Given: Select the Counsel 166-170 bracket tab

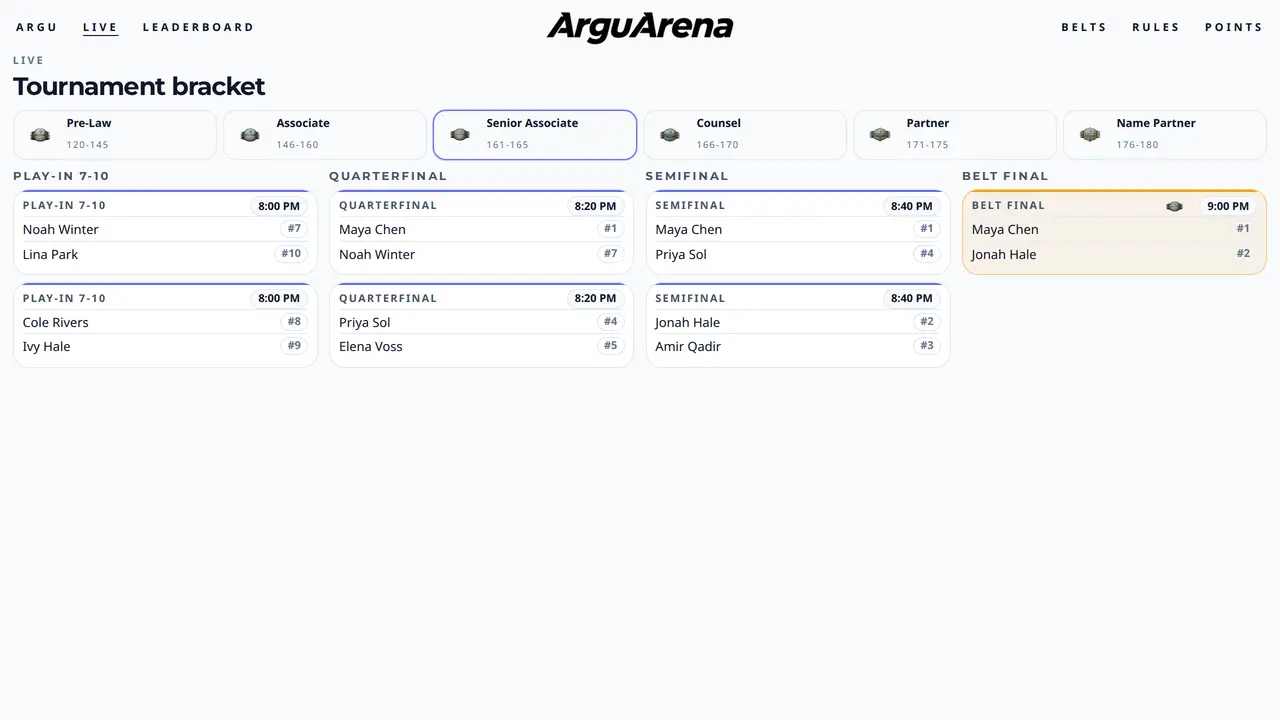Looking at the screenshot, I should [x=745, y=135].
